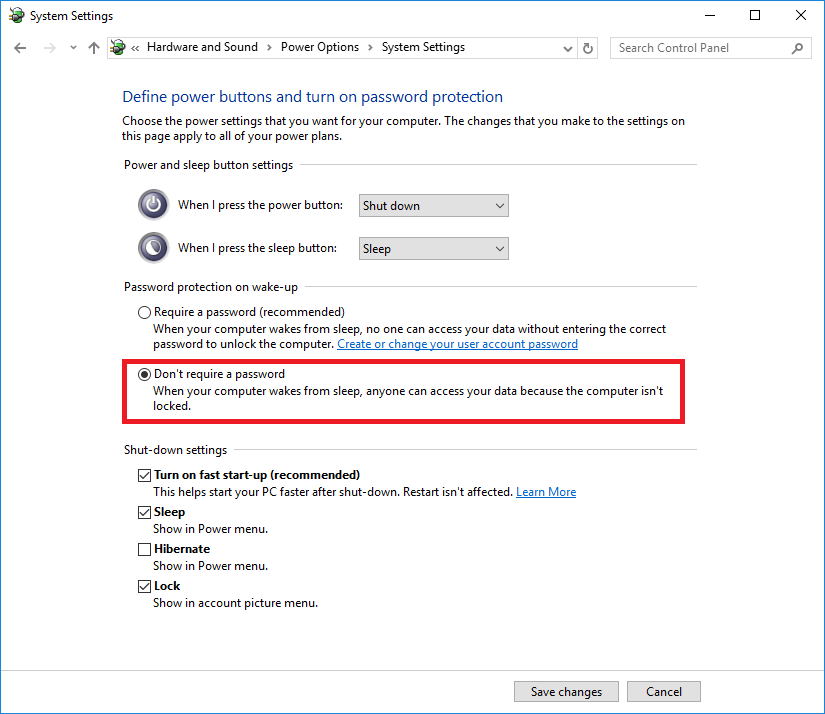Image resolution: width=825 pixels, height=714 pixels.
Task: Open the sleep button action dropdown
Action: coord(434,249)
